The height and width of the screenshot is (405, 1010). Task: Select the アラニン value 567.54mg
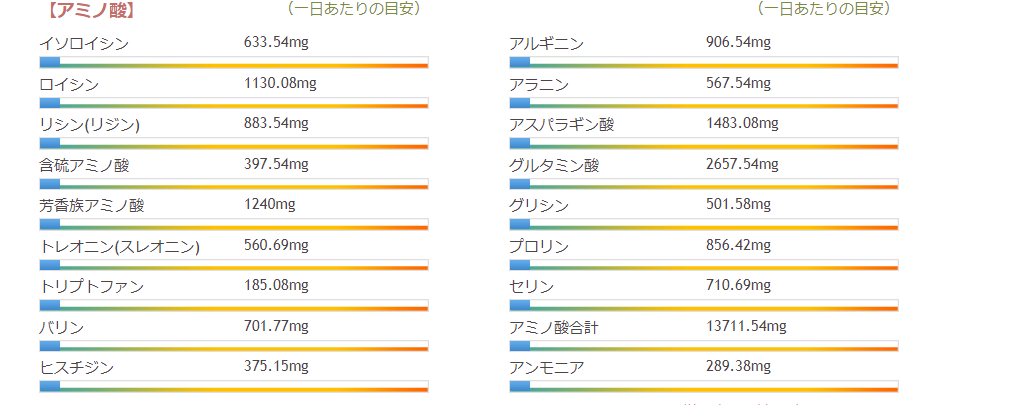738,84
